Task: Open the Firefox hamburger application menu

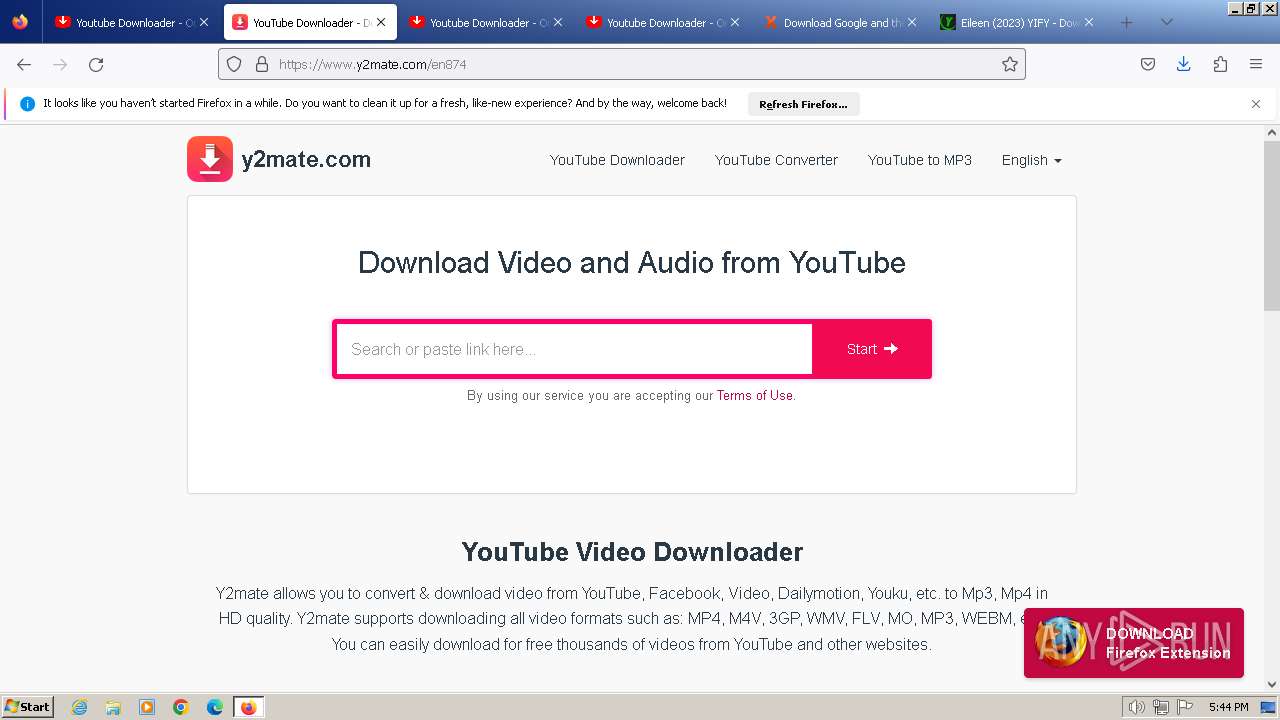Action: [1256, 64]
